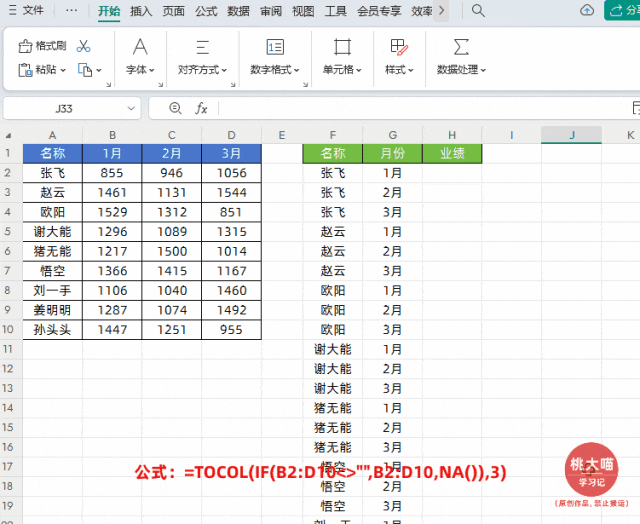Click the search magnifier icon
The height and width of the screenshot is (524, 640).
click(478, 11)
